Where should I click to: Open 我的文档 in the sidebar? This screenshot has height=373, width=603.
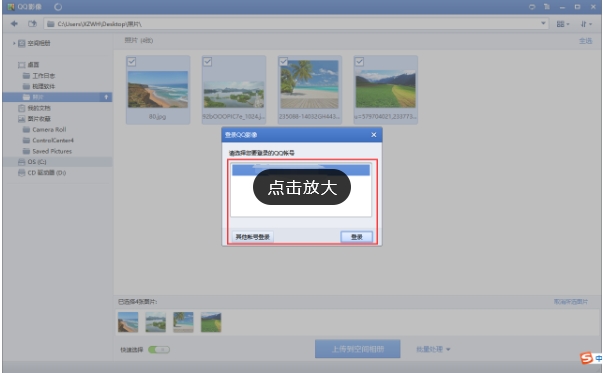39,108
